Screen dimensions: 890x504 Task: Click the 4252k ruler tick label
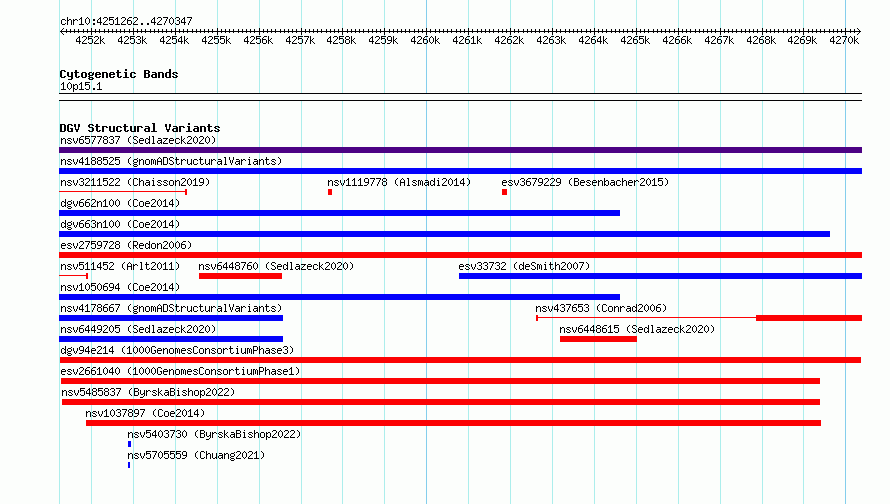[90, 40]
